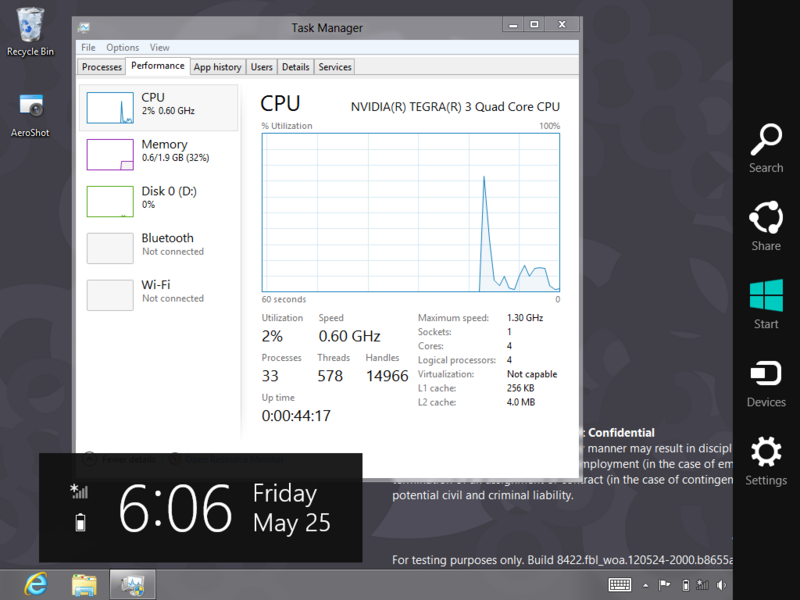
Task: Click the Start charm Windows logo
Action: [766, 295]
